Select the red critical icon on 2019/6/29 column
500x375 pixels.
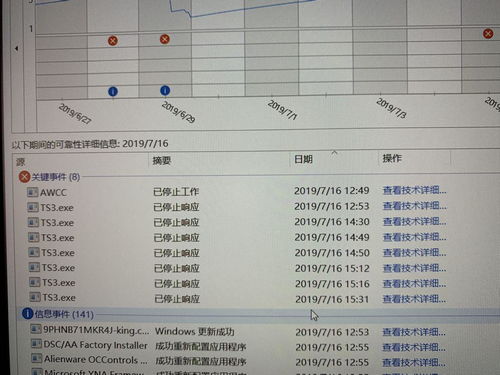click(x=165, y=39)
